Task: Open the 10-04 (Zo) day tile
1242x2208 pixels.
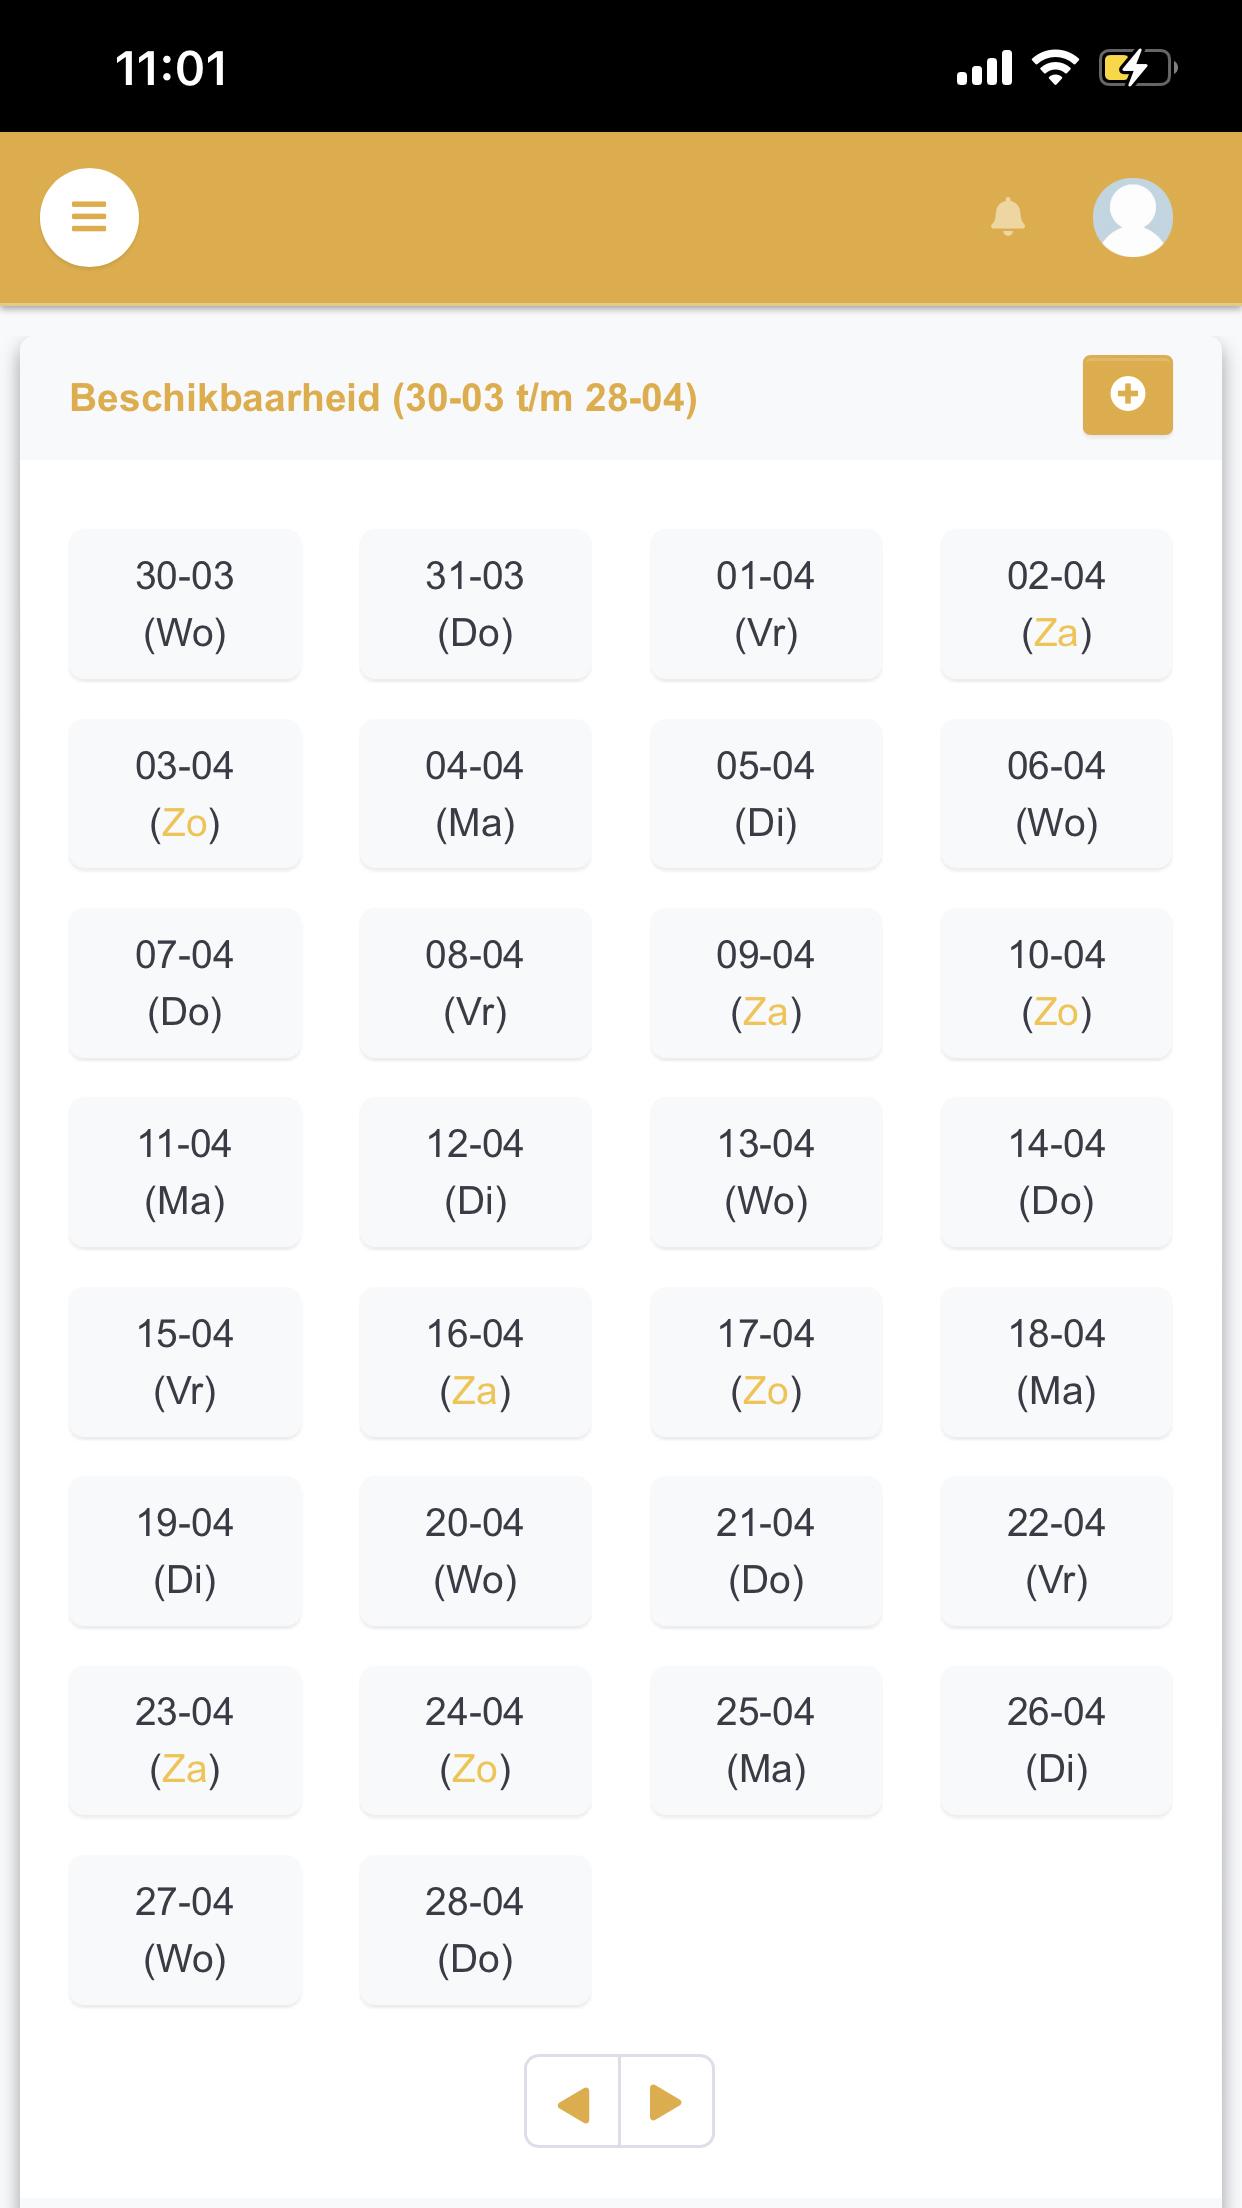Action: pos(1056,983)
